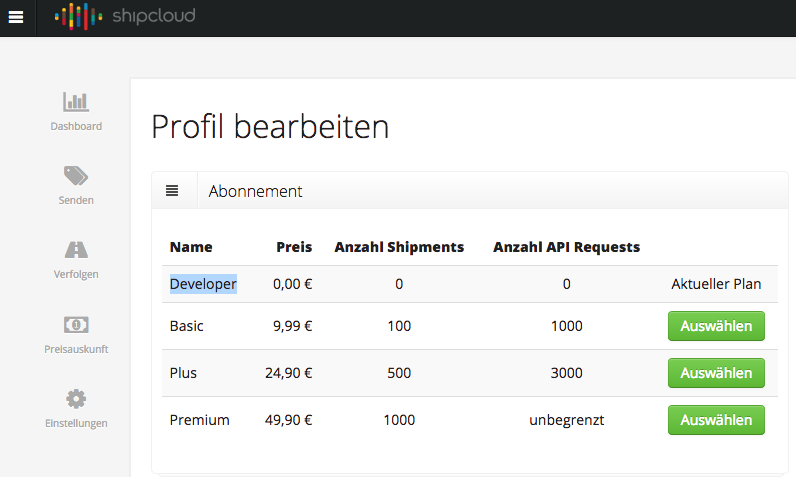Click the Verfolgen road icon

tap(76, 250)
